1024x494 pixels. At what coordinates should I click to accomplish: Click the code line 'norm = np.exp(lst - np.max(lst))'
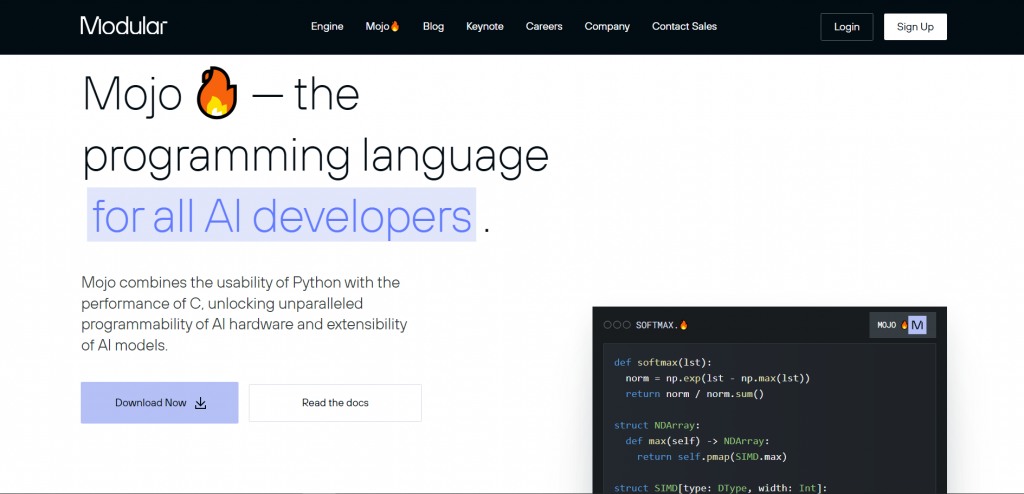coord(718,378)
